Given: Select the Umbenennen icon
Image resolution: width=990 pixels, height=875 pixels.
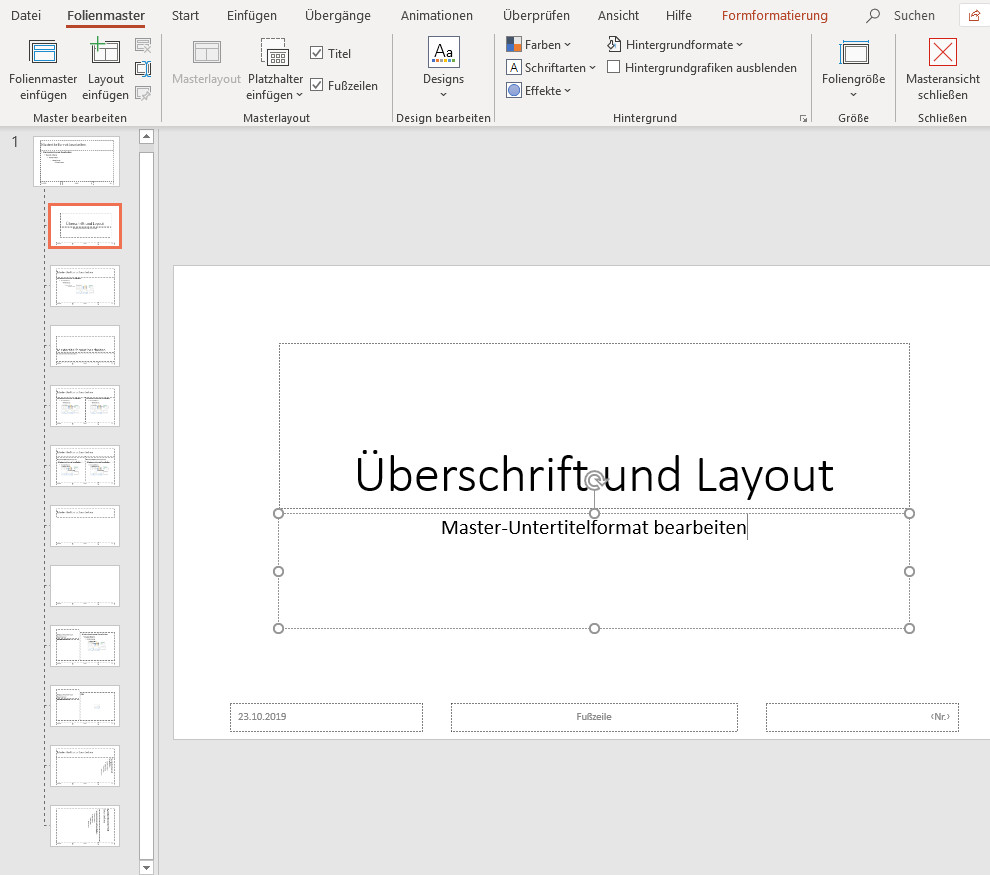Looking at the screenshot, I should click(x=143, y=68).
